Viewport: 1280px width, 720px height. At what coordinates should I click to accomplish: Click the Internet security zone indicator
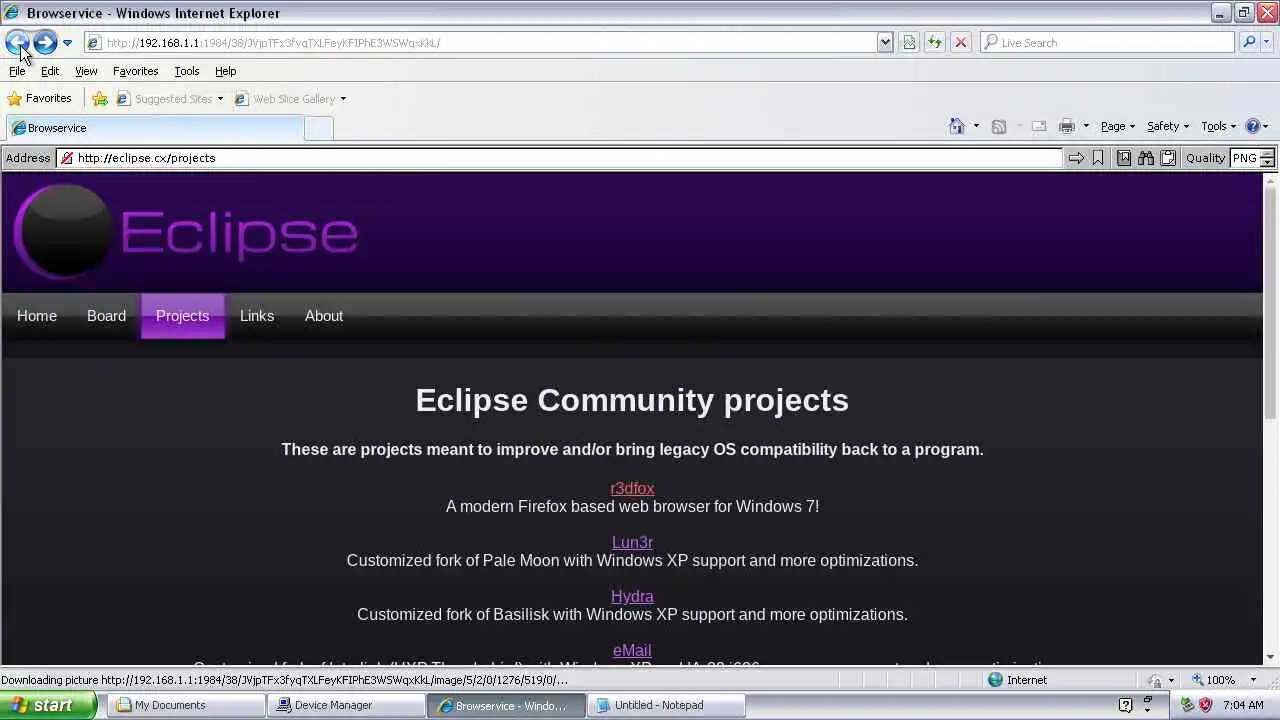1017,680
